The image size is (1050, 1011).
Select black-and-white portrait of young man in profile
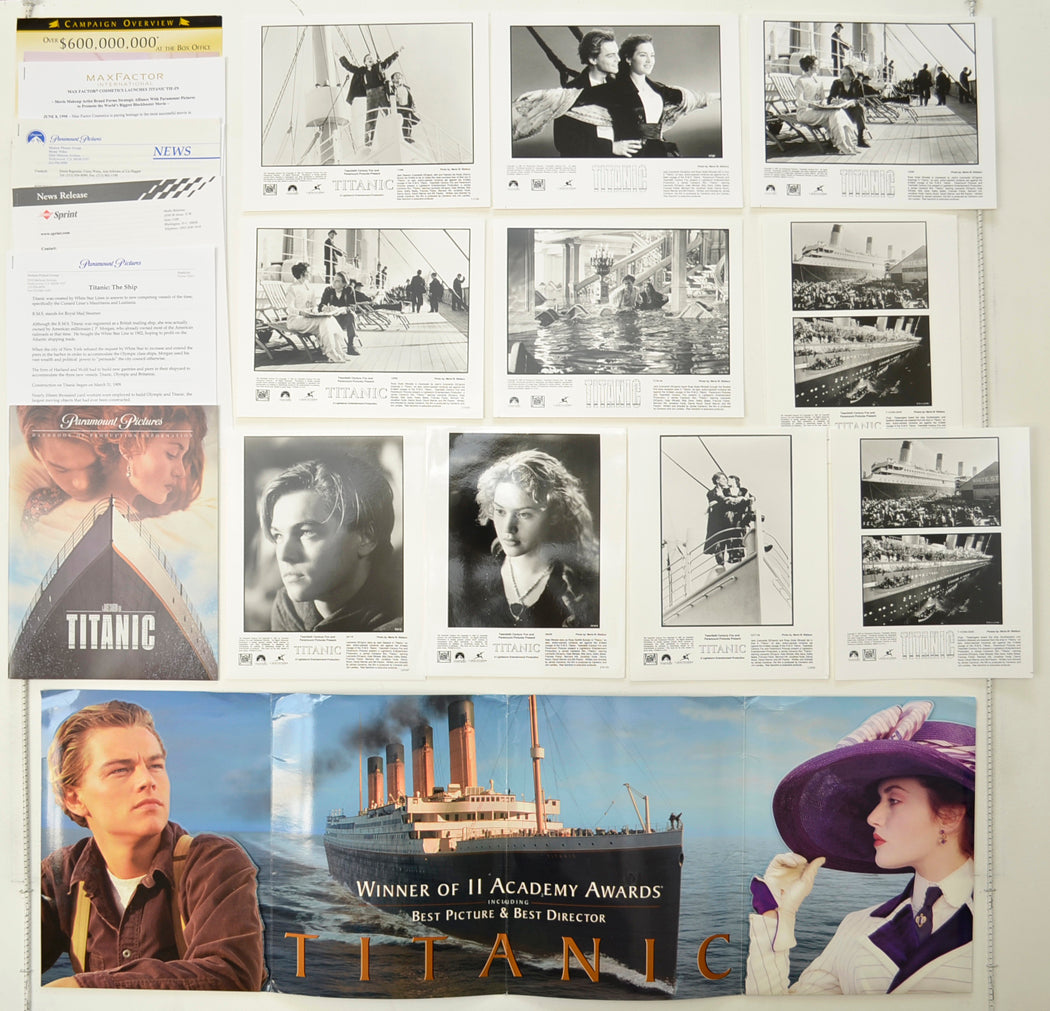coord(323,533)
